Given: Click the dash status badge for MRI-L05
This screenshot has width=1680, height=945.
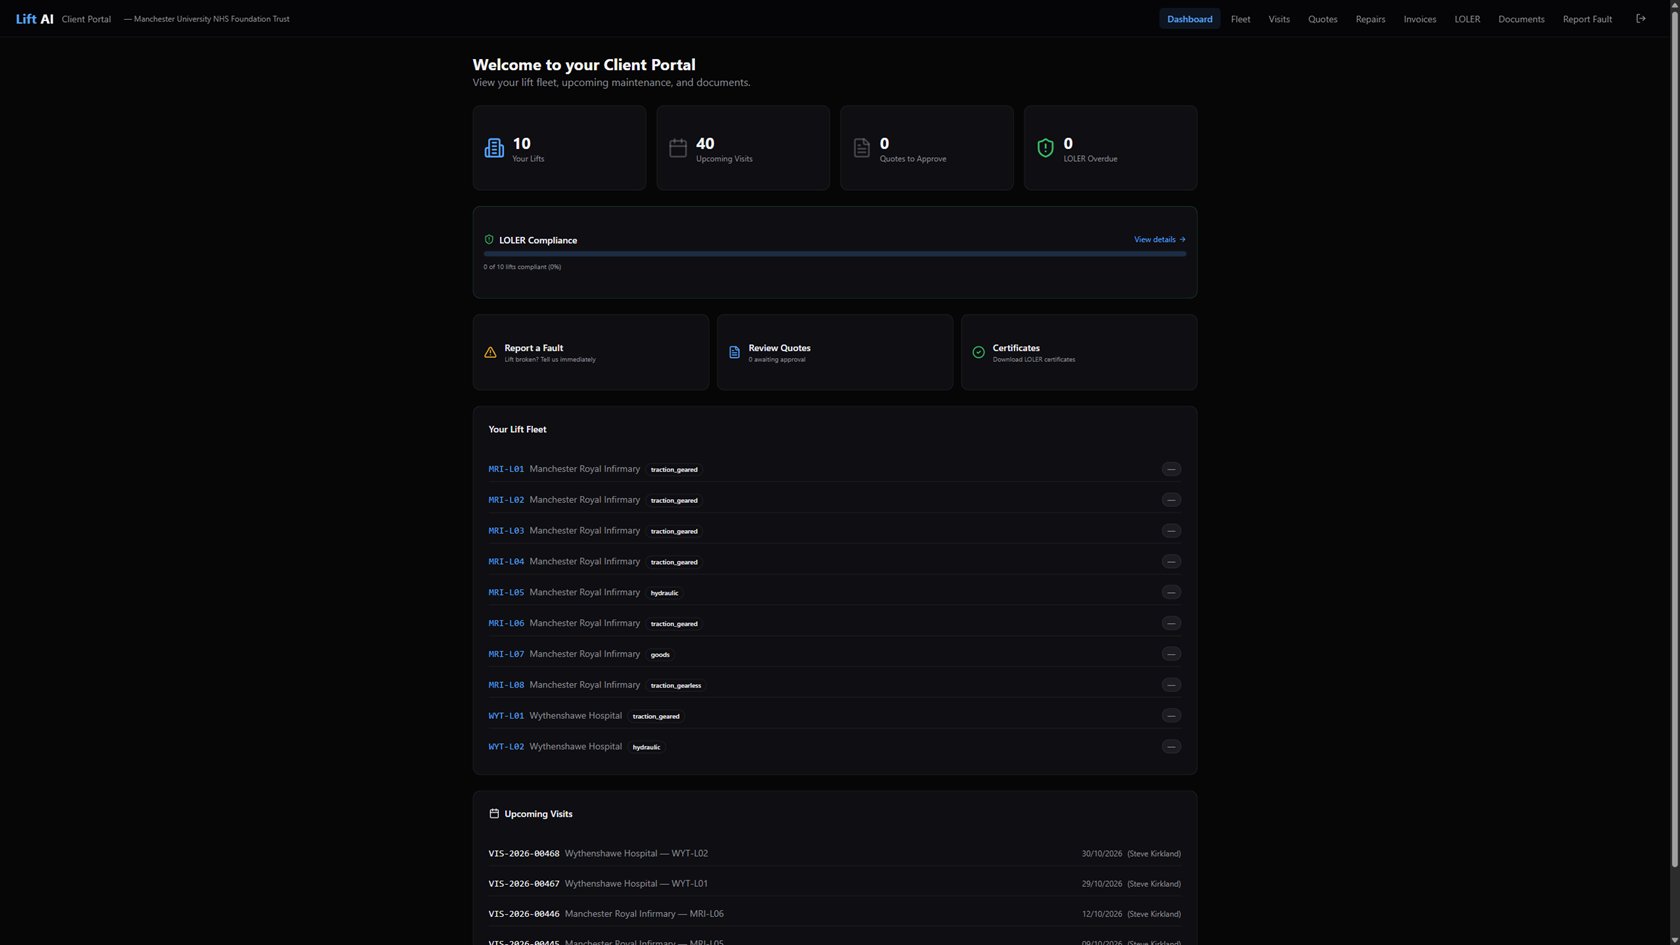Looking at the screenshot, I should [x=1171, y=592].
